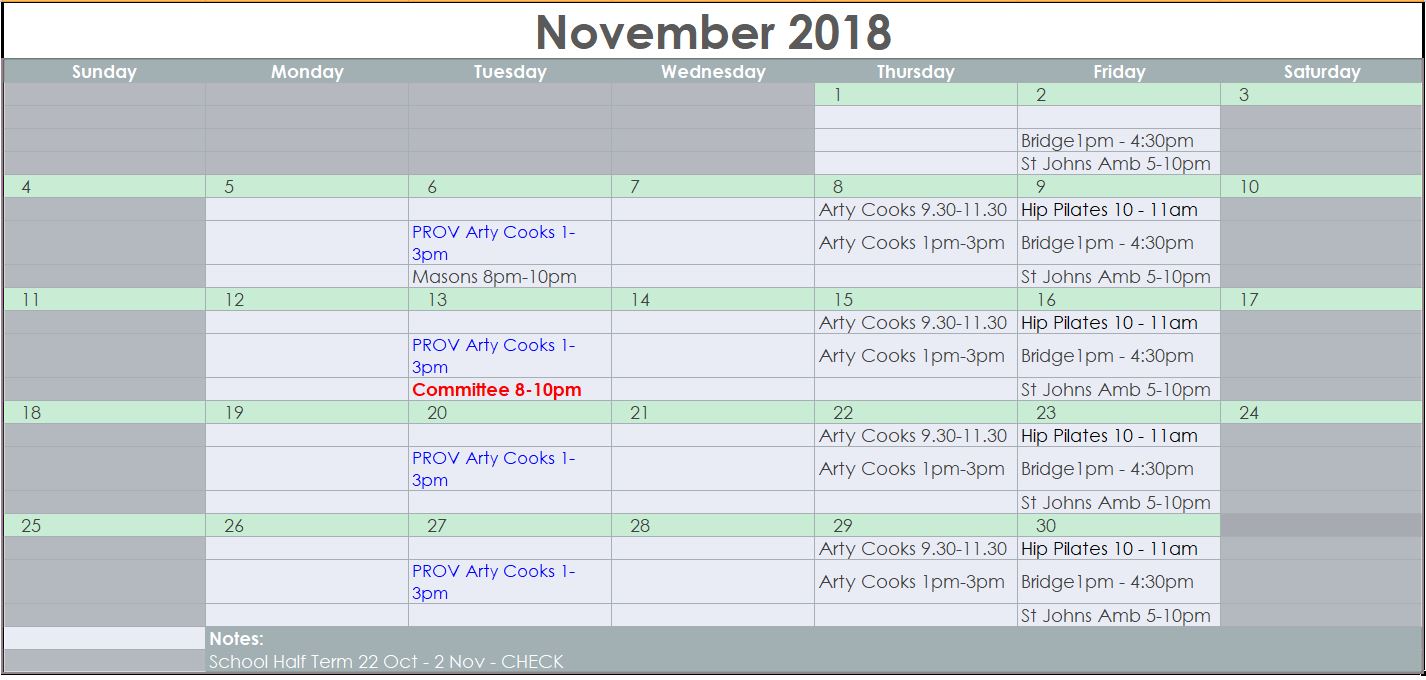Click date cell number 19
This screenshot has width=1426, height=680.
click(x=307, y=413)
